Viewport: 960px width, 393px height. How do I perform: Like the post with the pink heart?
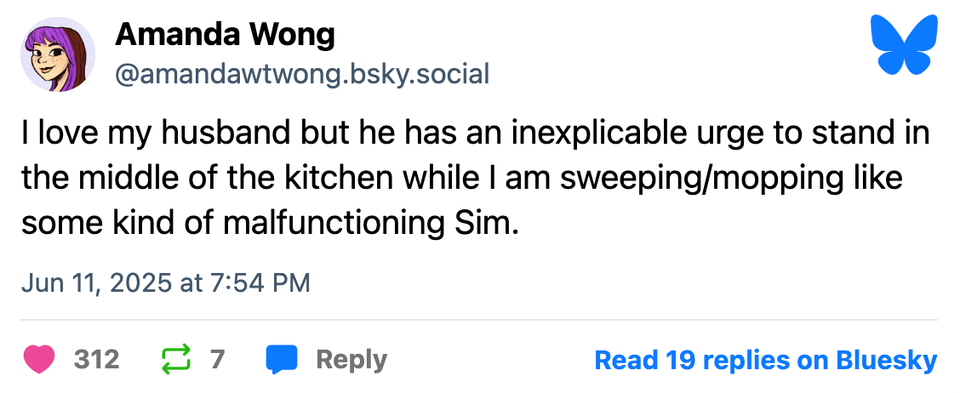[40, 359]
